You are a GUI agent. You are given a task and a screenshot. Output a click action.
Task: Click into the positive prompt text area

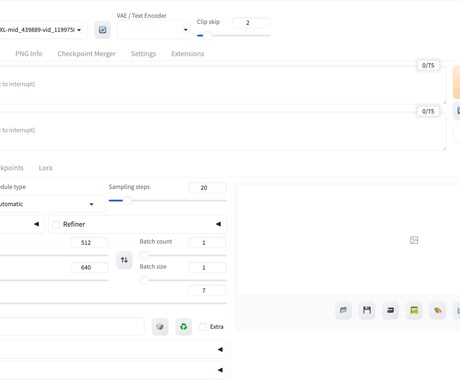point(222,85)
